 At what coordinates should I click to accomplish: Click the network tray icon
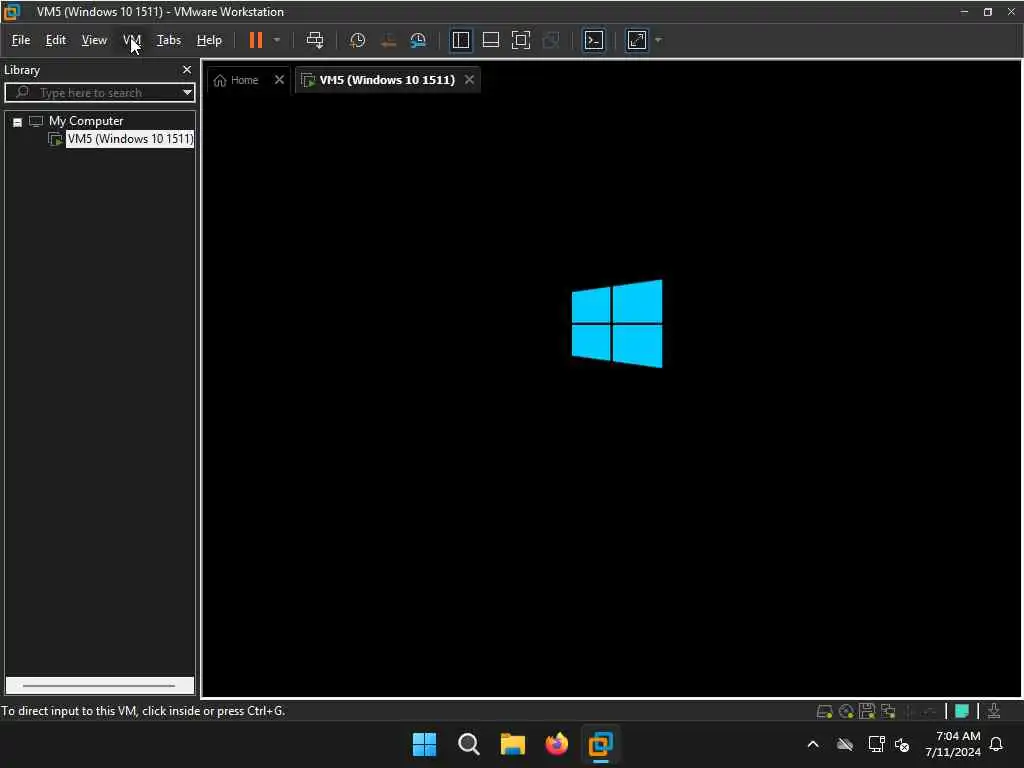click(876, 744)
